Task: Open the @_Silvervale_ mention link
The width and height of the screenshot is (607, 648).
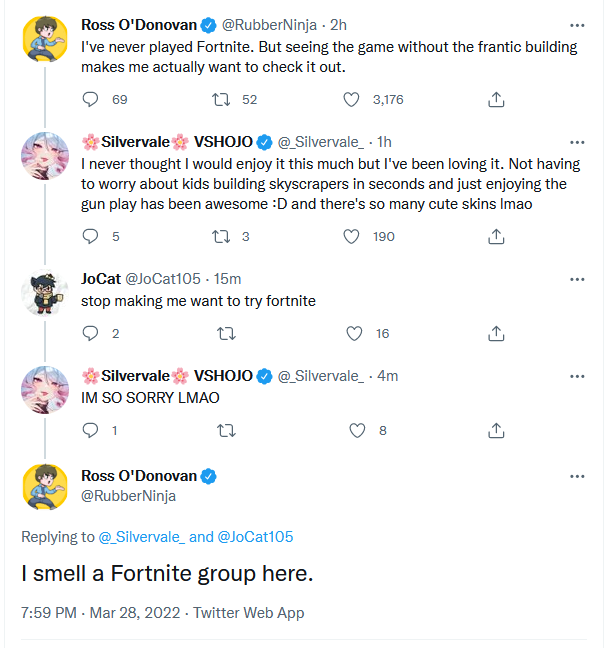Action: (x=142, y=537)
